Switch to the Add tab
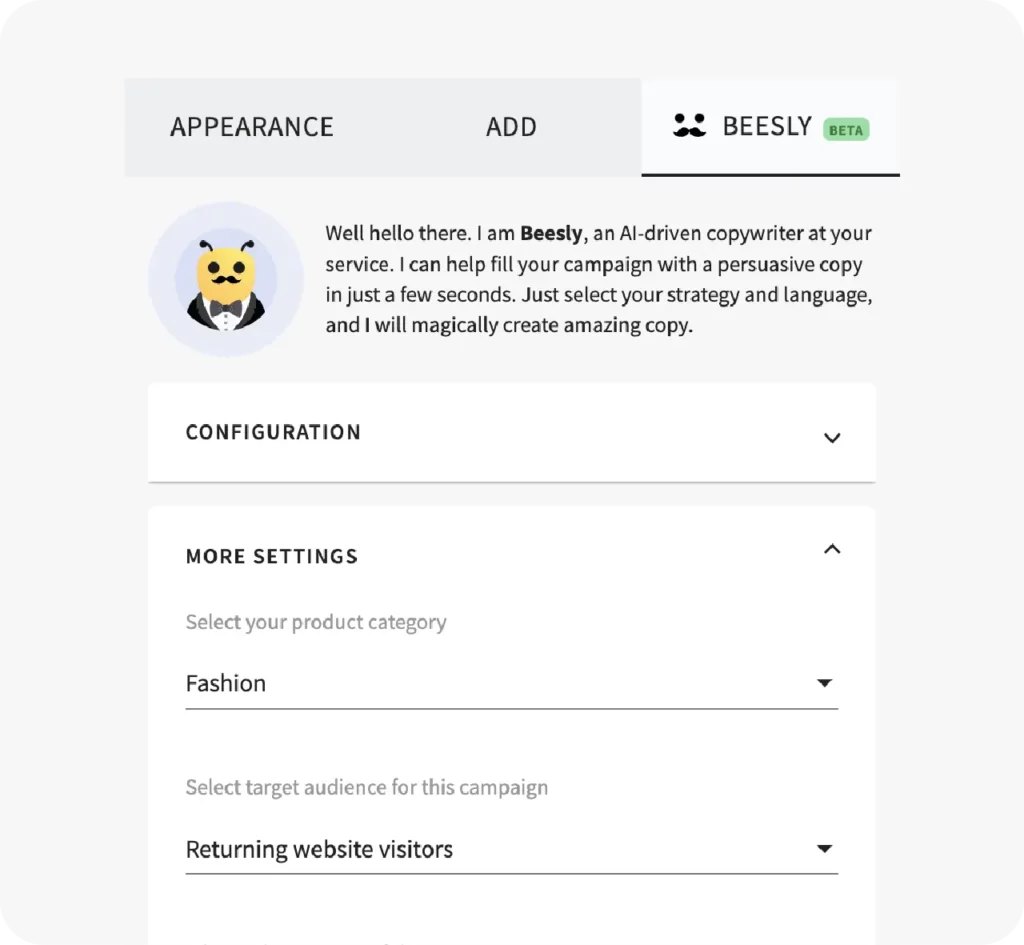Viewport: 1024px width, 945px height. pos(511,127)
